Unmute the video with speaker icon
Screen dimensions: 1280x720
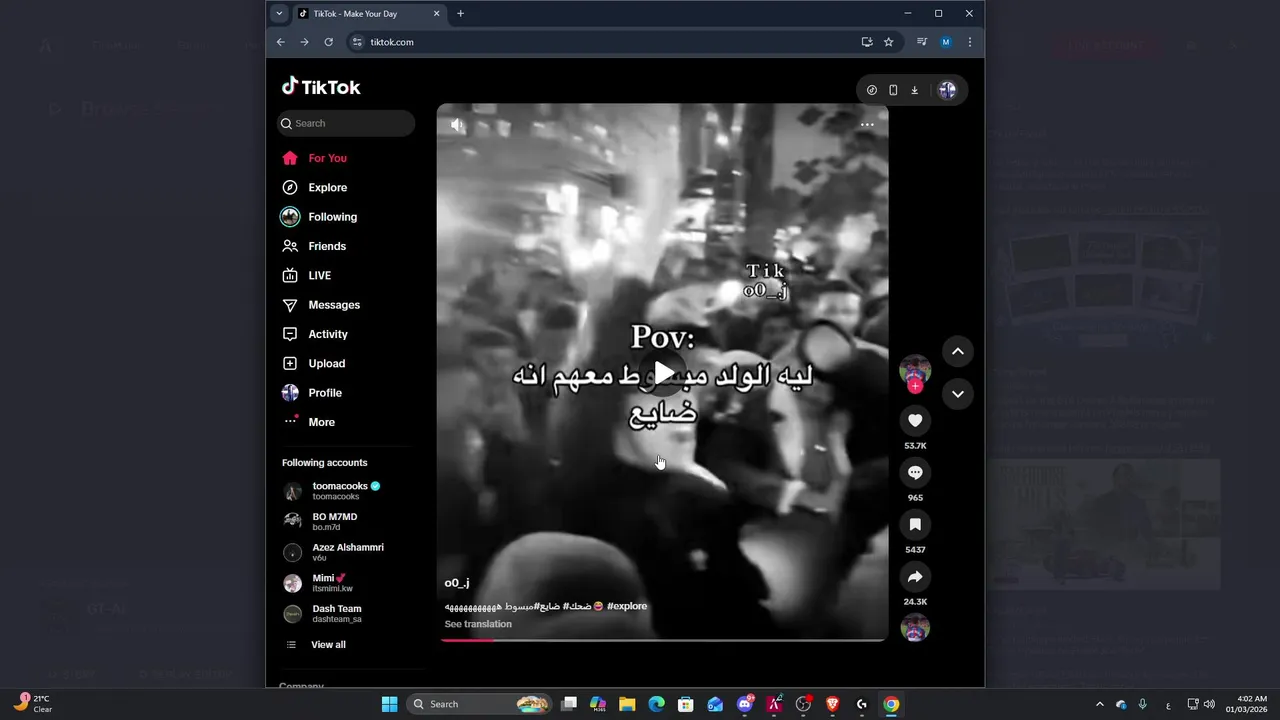tap(458, 125)
